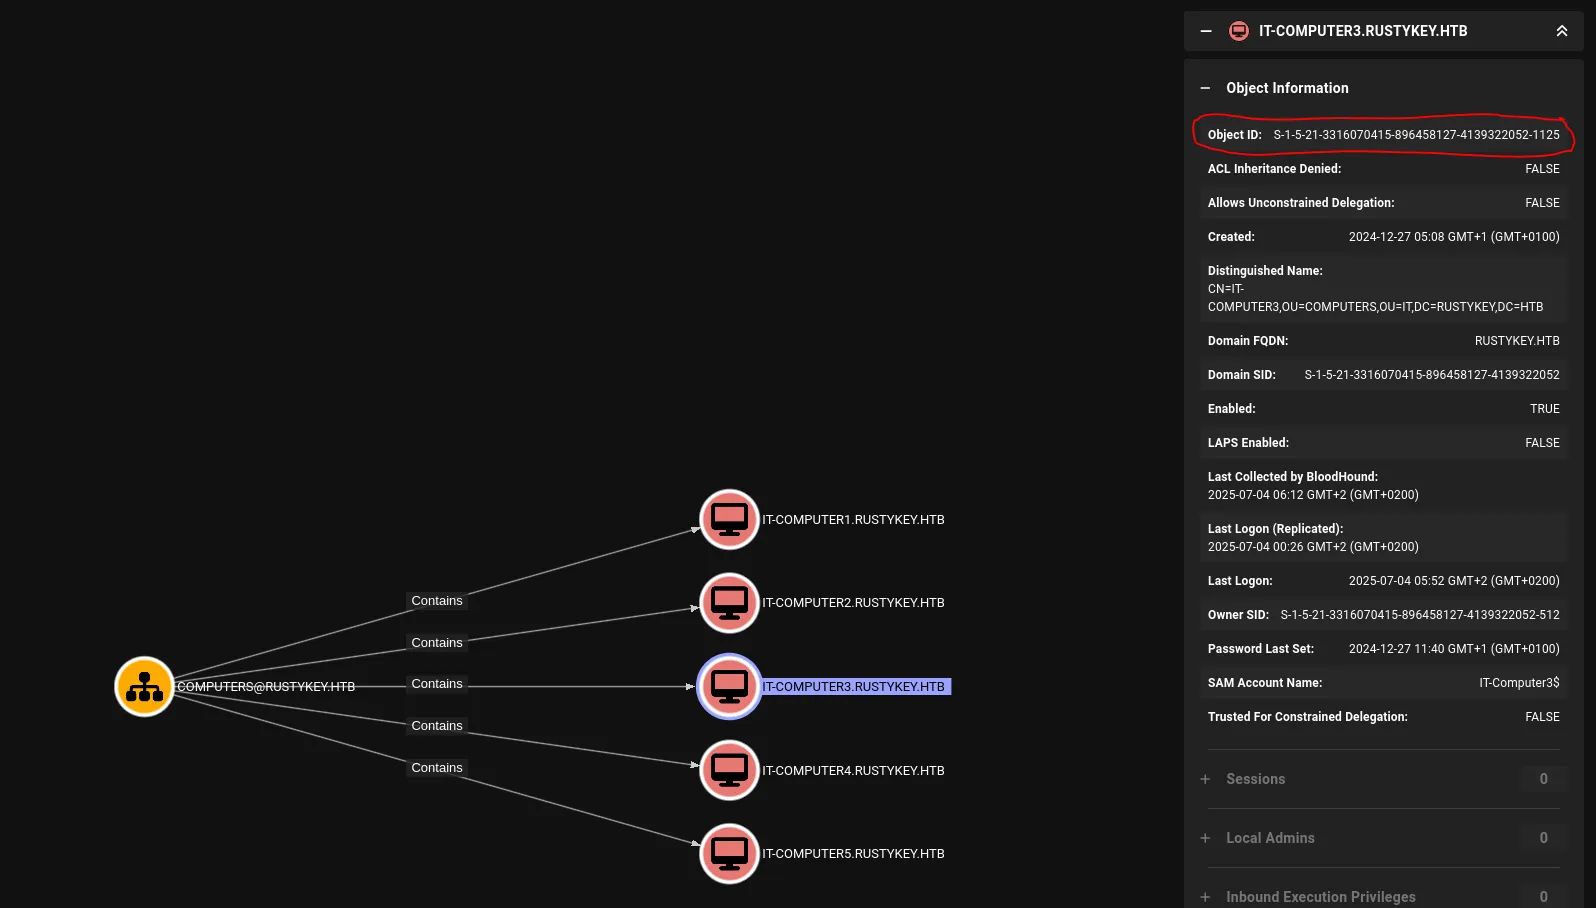
Task: Click the Object ID SID value
Action: coord(1415,135)
